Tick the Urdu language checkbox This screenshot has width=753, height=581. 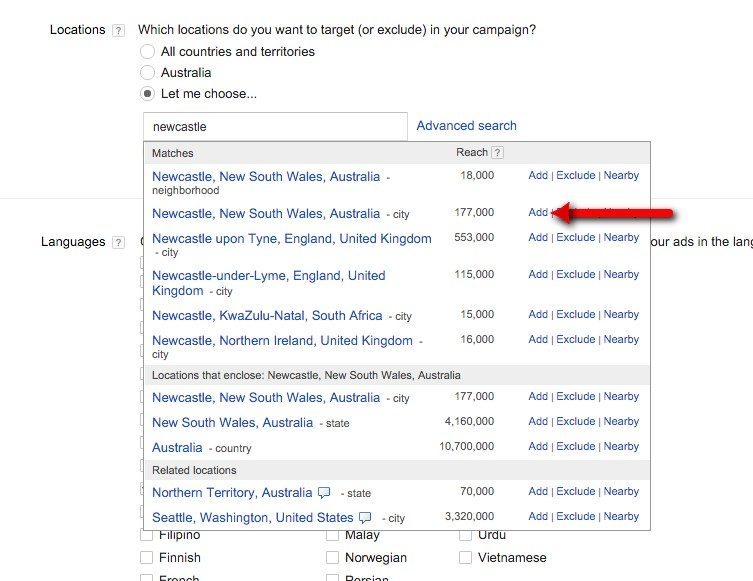465,535
